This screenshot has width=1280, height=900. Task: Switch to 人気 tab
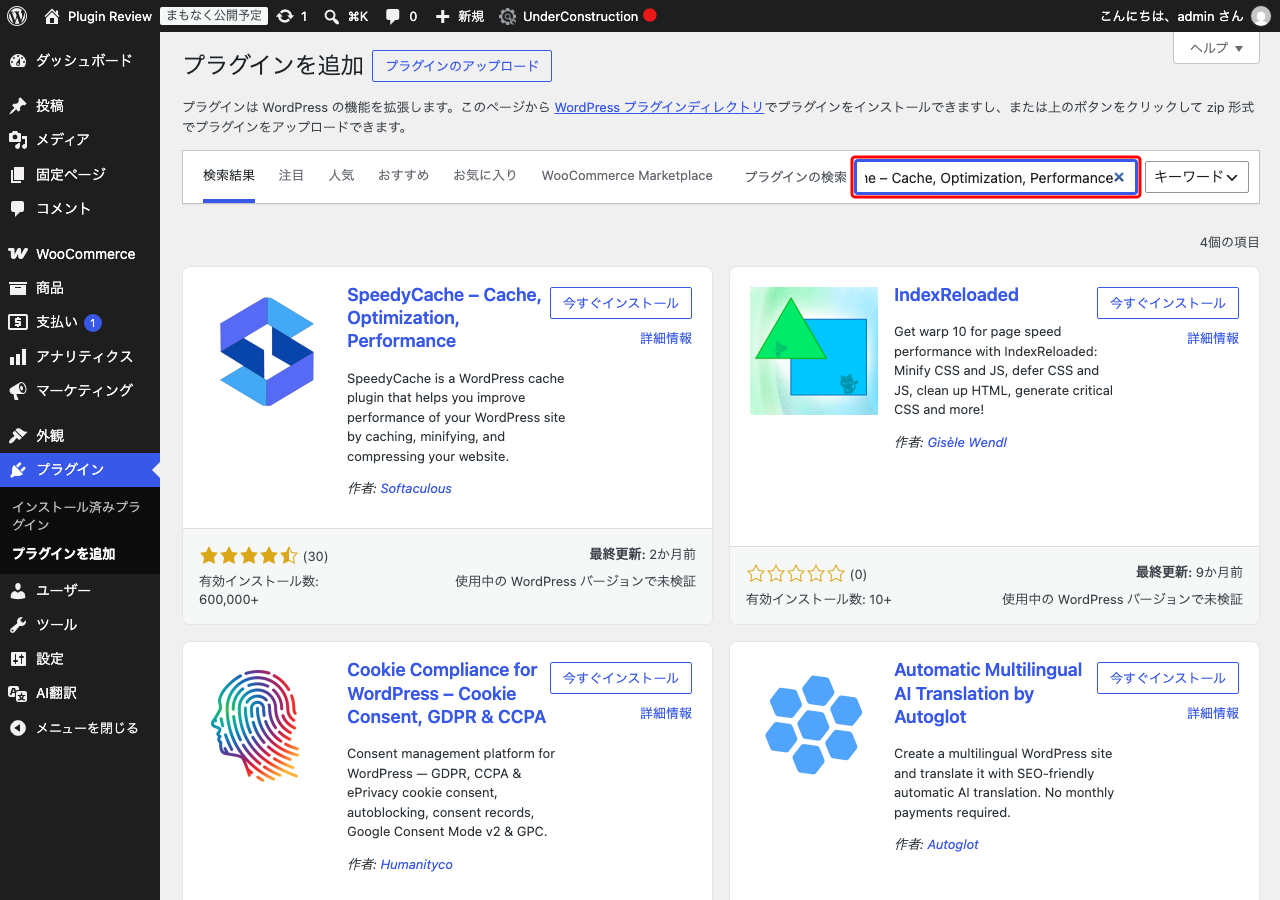point(341,176)
